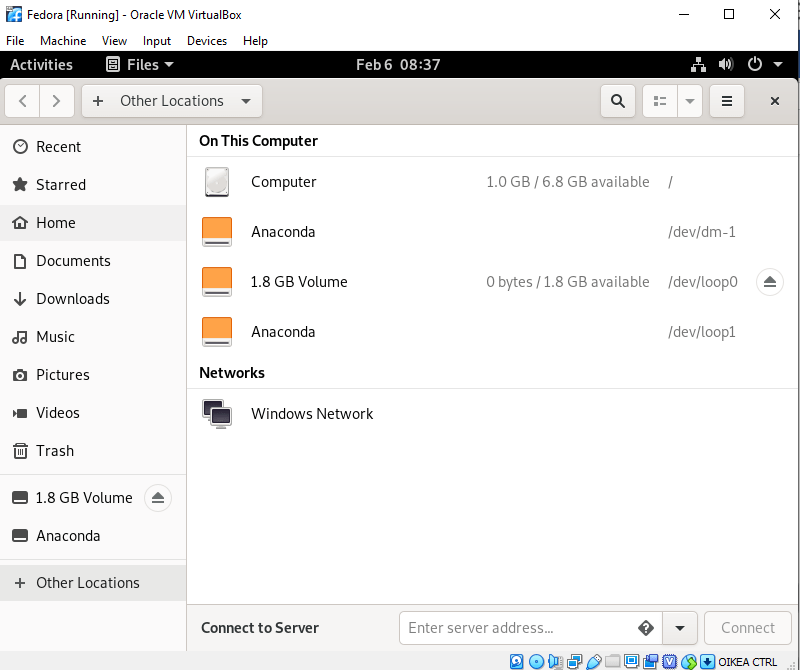Open the system power menu icon
The image size is (800, 670).
760,65
